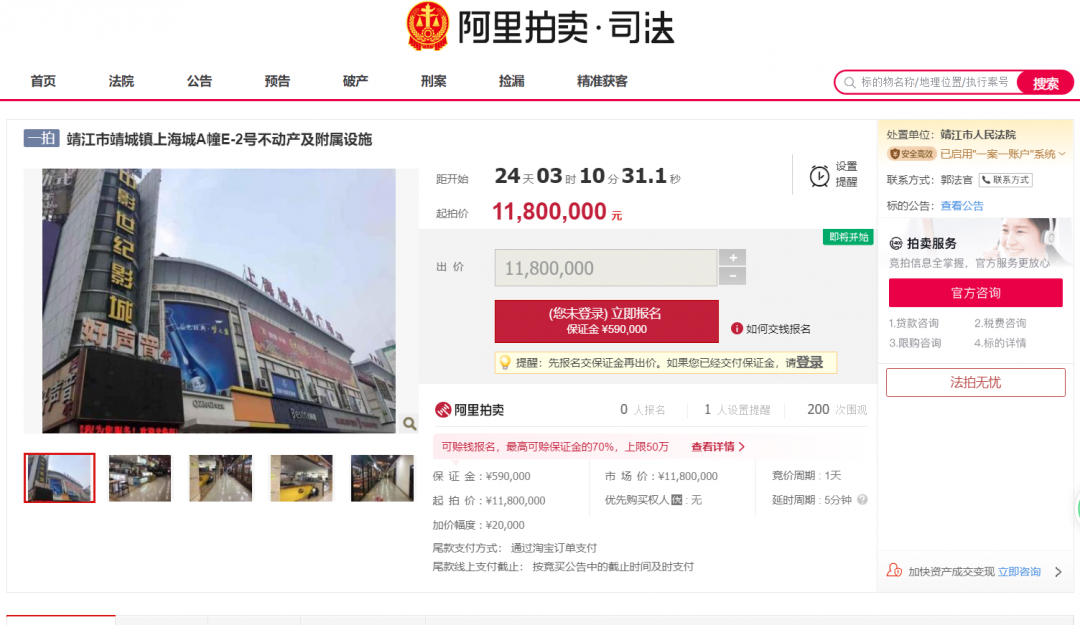Select the third photo thumbnail
The height and width of the screenshot is (625, 1080).
[220, 478]
